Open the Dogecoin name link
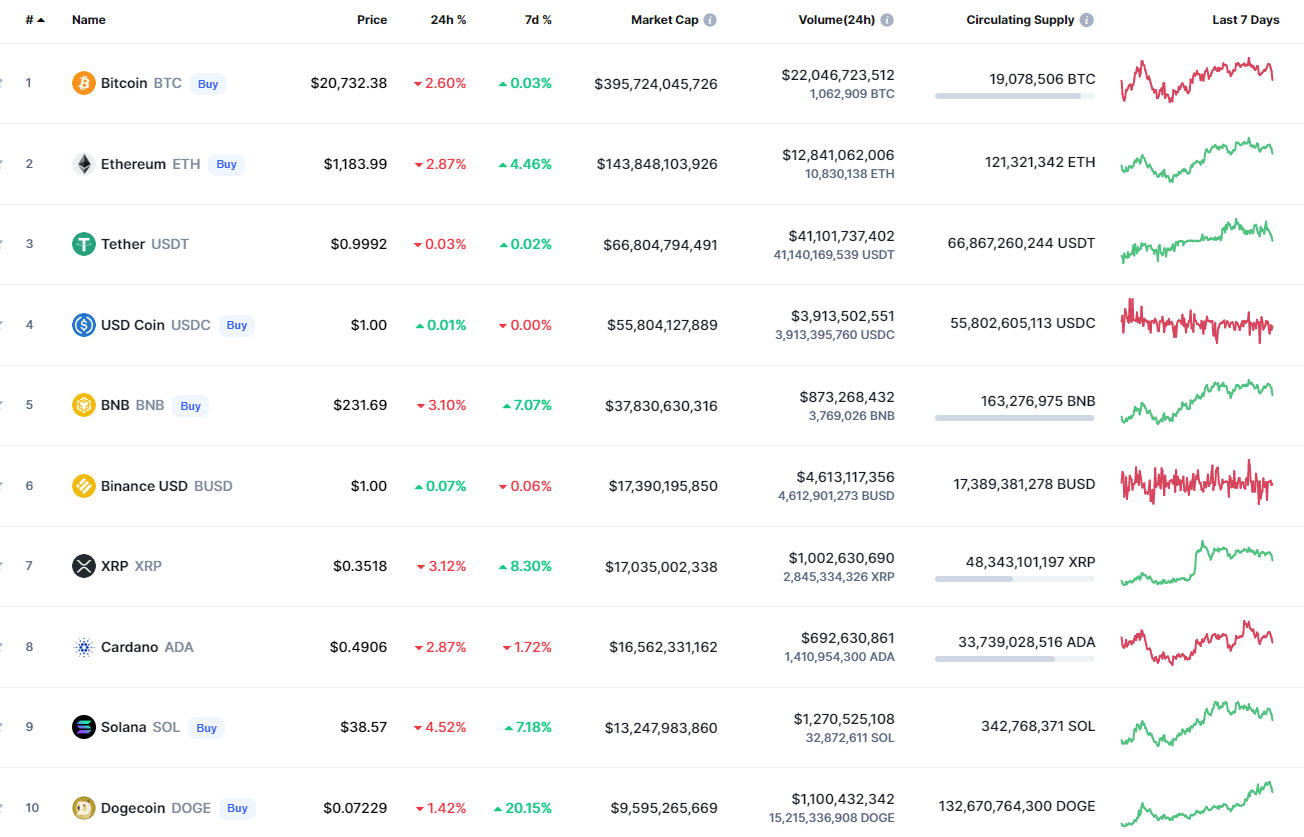 pos(134,808)
